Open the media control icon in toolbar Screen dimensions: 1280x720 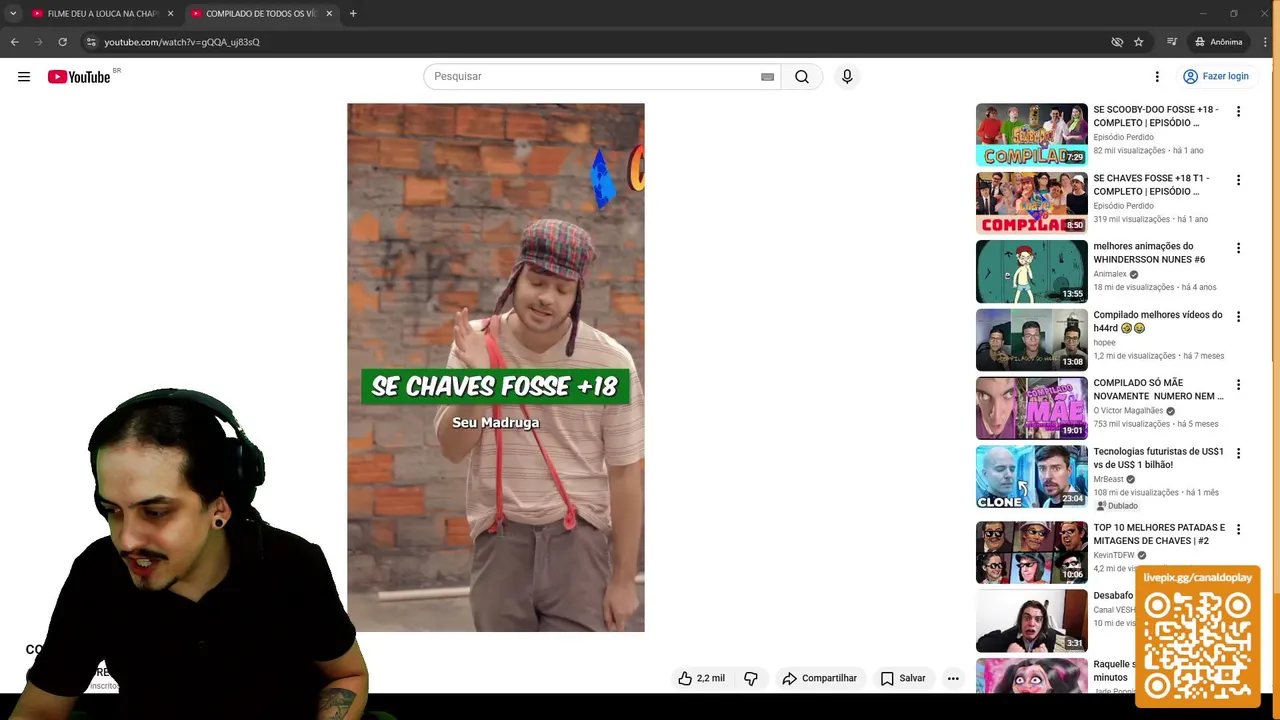tap(1171, 42)
